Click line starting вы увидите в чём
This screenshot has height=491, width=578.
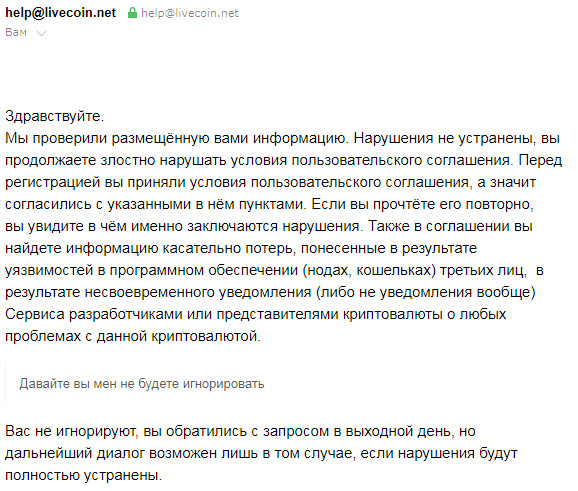269,226
